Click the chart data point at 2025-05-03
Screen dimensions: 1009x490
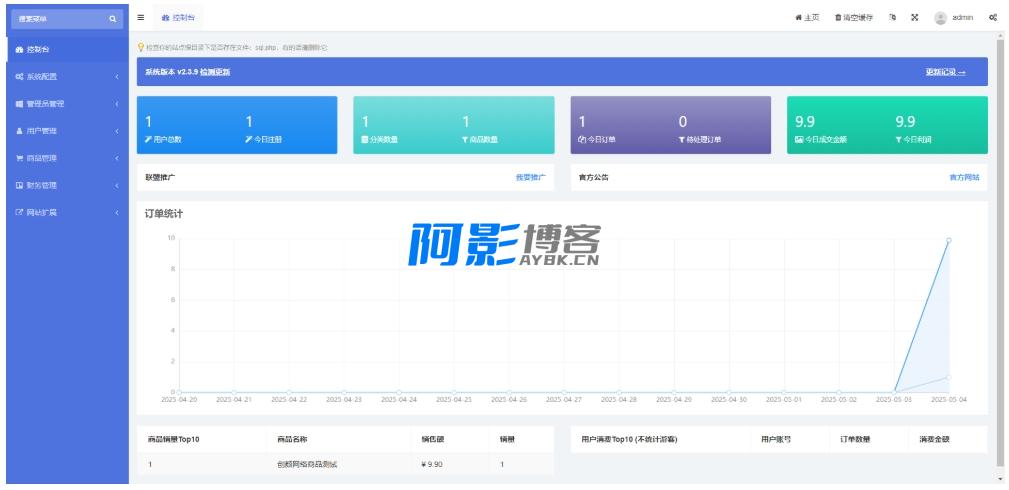(x=894, y=391)
